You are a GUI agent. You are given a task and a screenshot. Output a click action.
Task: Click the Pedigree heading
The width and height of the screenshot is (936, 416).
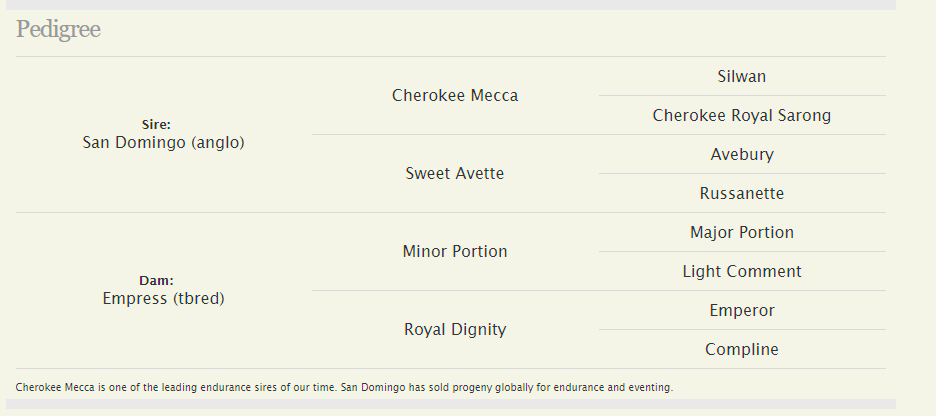(x=58, y=29)
